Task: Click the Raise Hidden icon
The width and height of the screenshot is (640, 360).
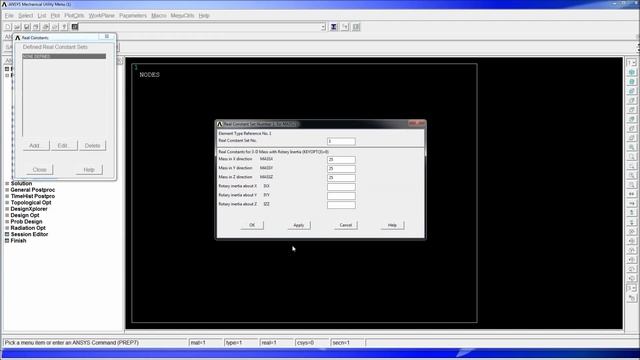Action: pos(333,27)
